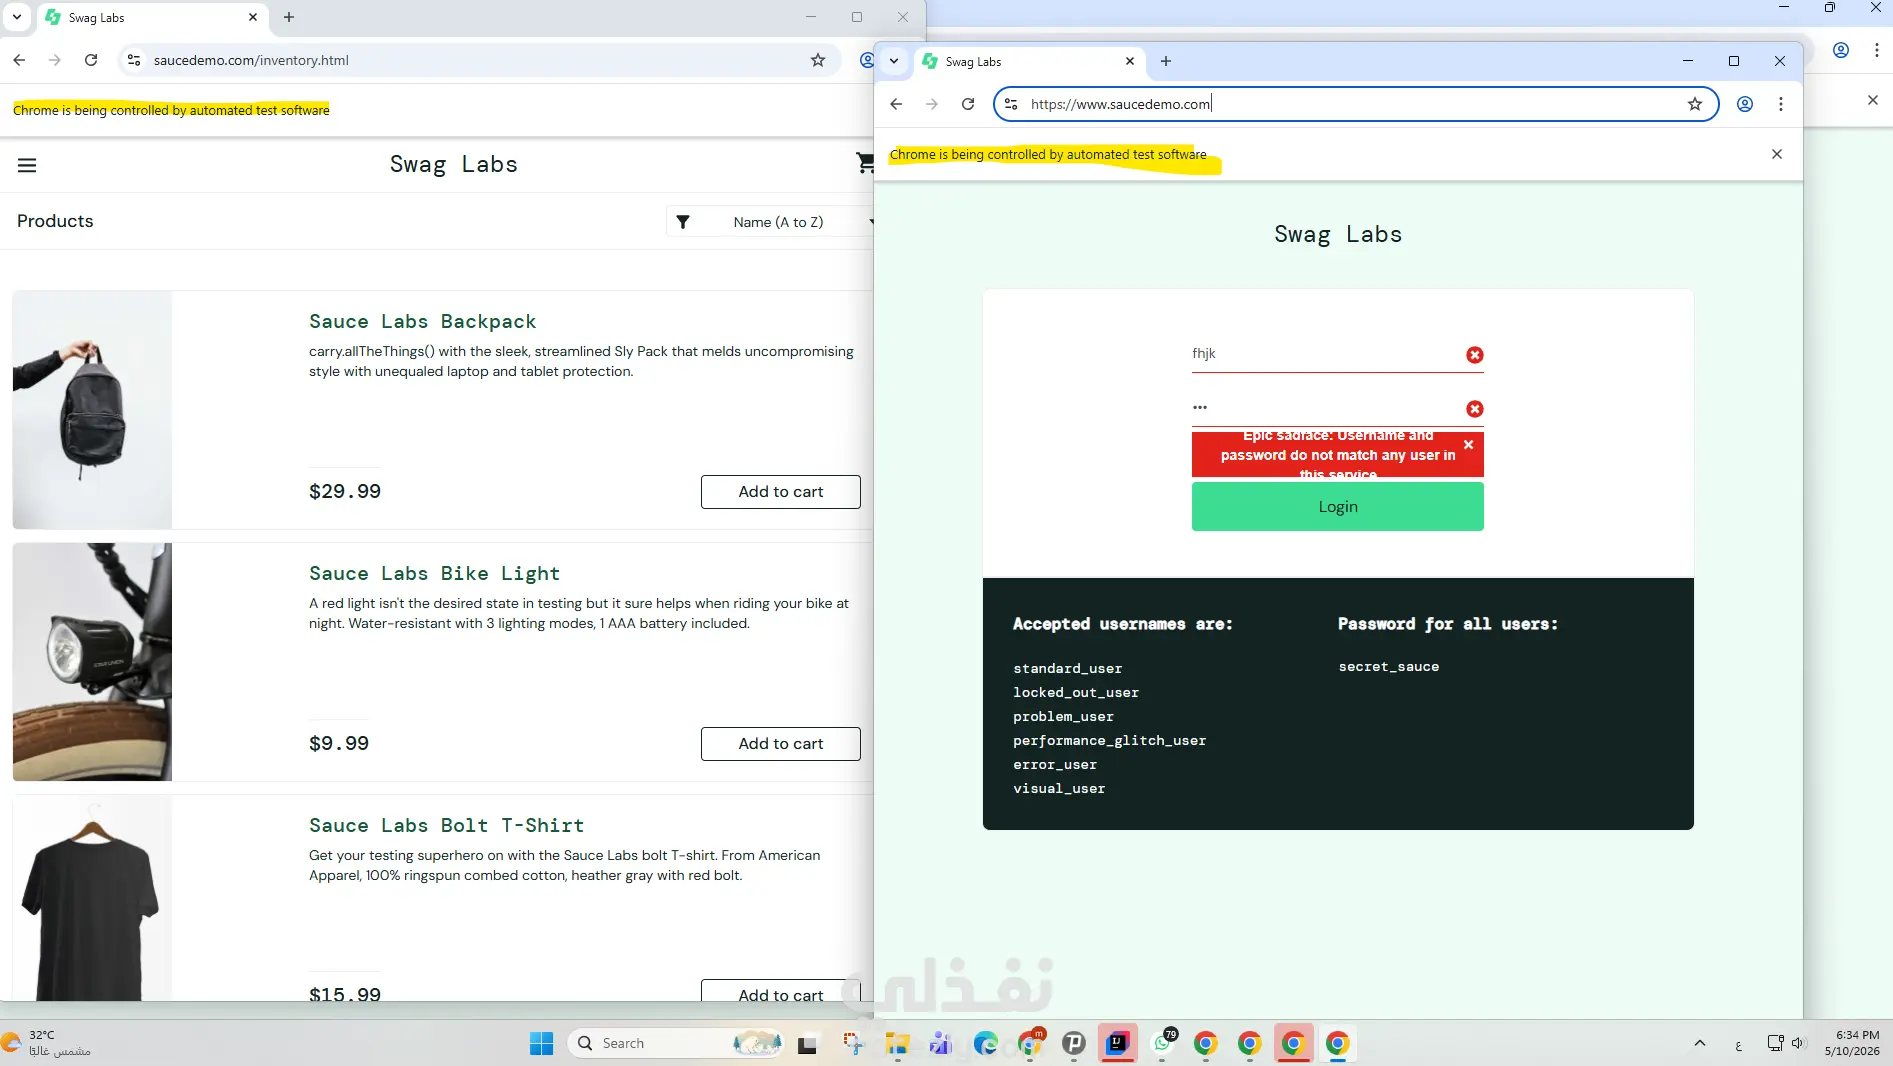Close the Swag Labs tab in the login window
Image resolution: width=1893 pixels, height=1066 pixels.
1130,61
